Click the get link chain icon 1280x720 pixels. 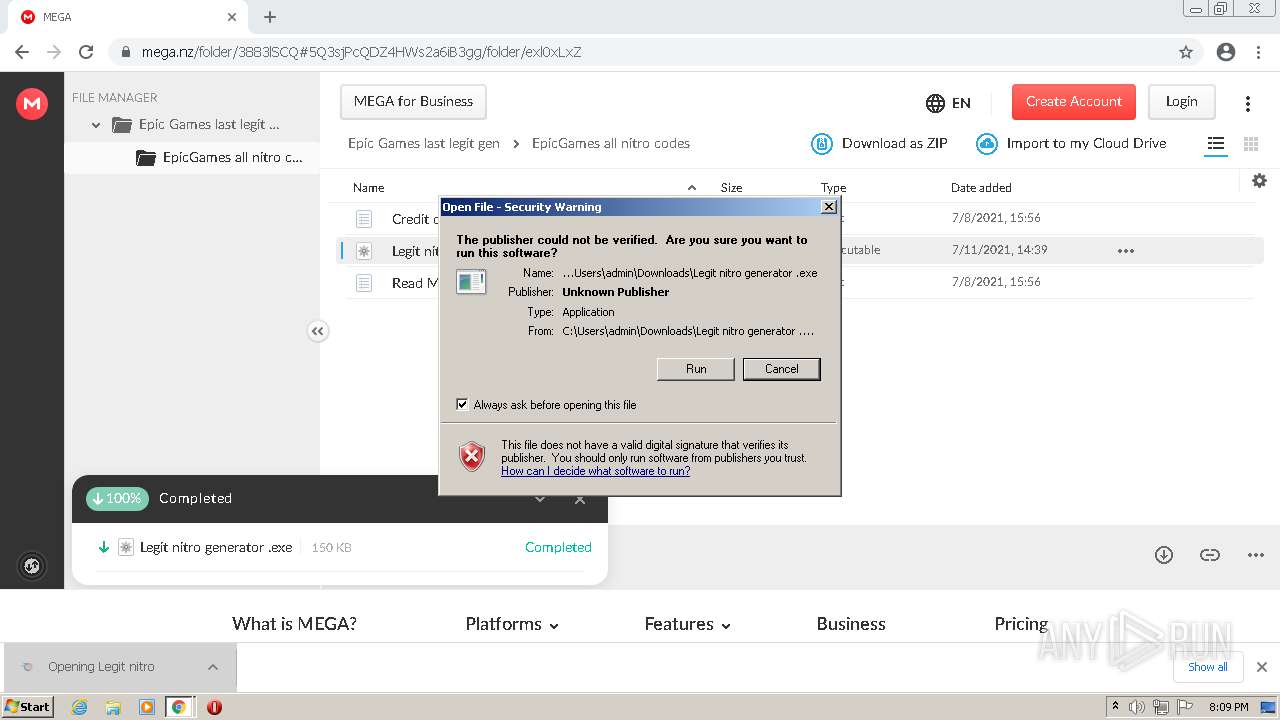1210,555
